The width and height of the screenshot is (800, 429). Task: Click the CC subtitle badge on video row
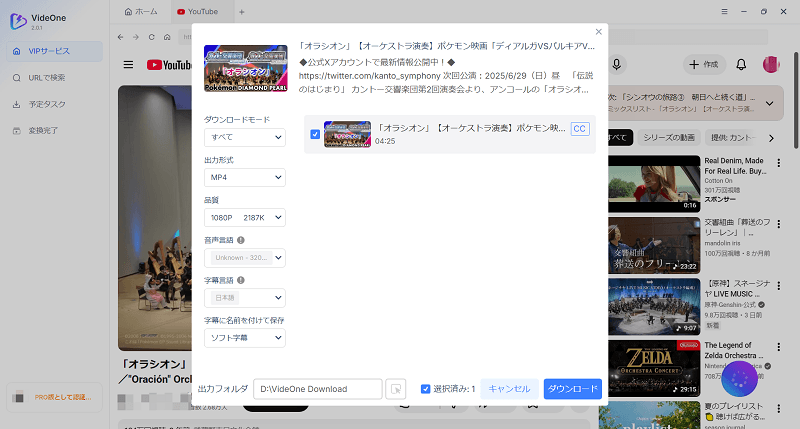click(x=580, y=129)
